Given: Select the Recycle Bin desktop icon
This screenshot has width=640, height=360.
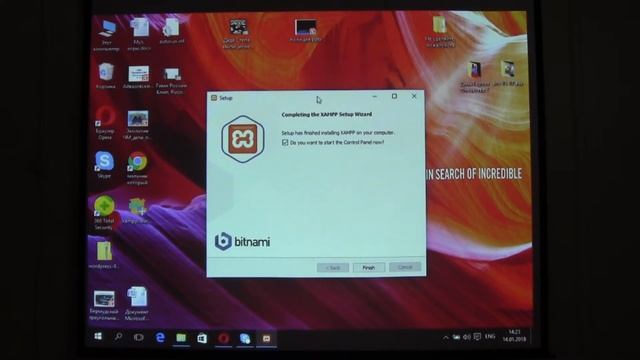Looking at the screenshot, I should point(106,76).
